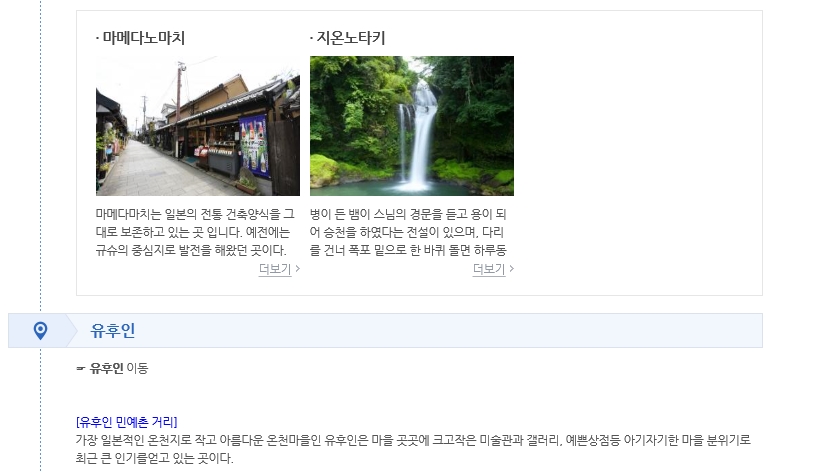The image size is (815, 472).
Task: Click the chevron arrow after 지온노타키 더보기
Action: 511,268
